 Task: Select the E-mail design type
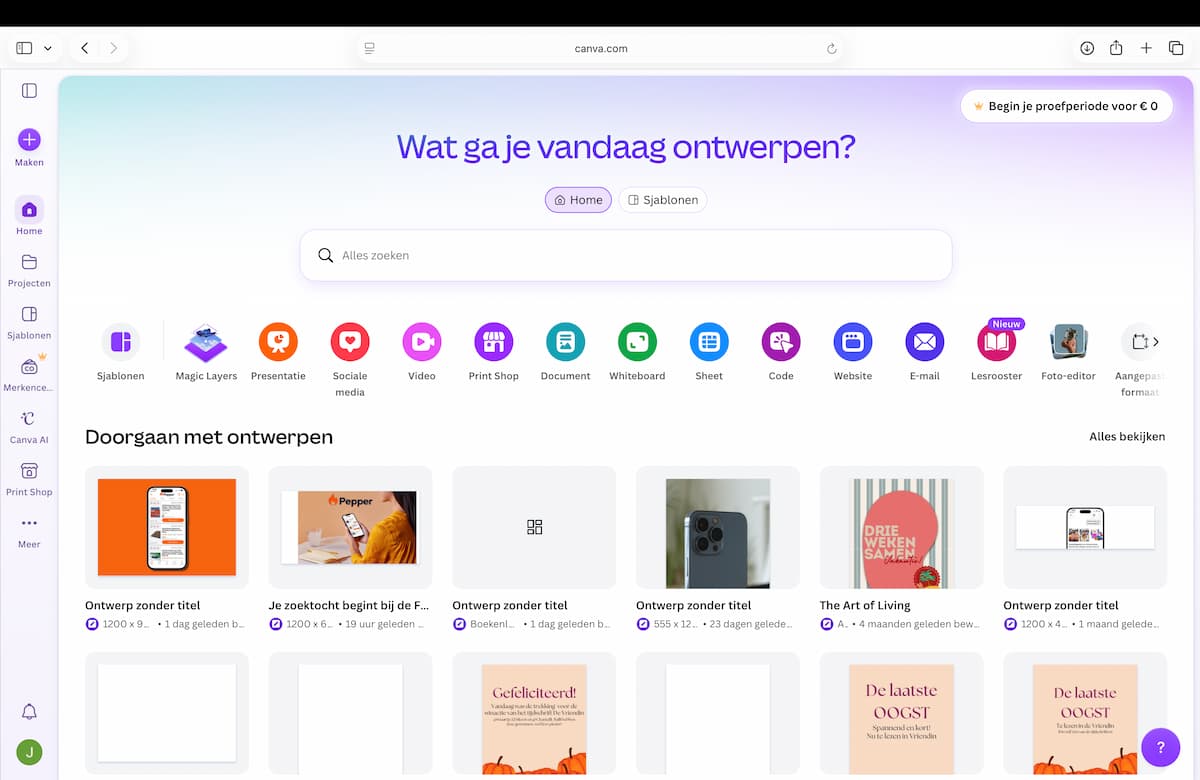tap(925, 342)
